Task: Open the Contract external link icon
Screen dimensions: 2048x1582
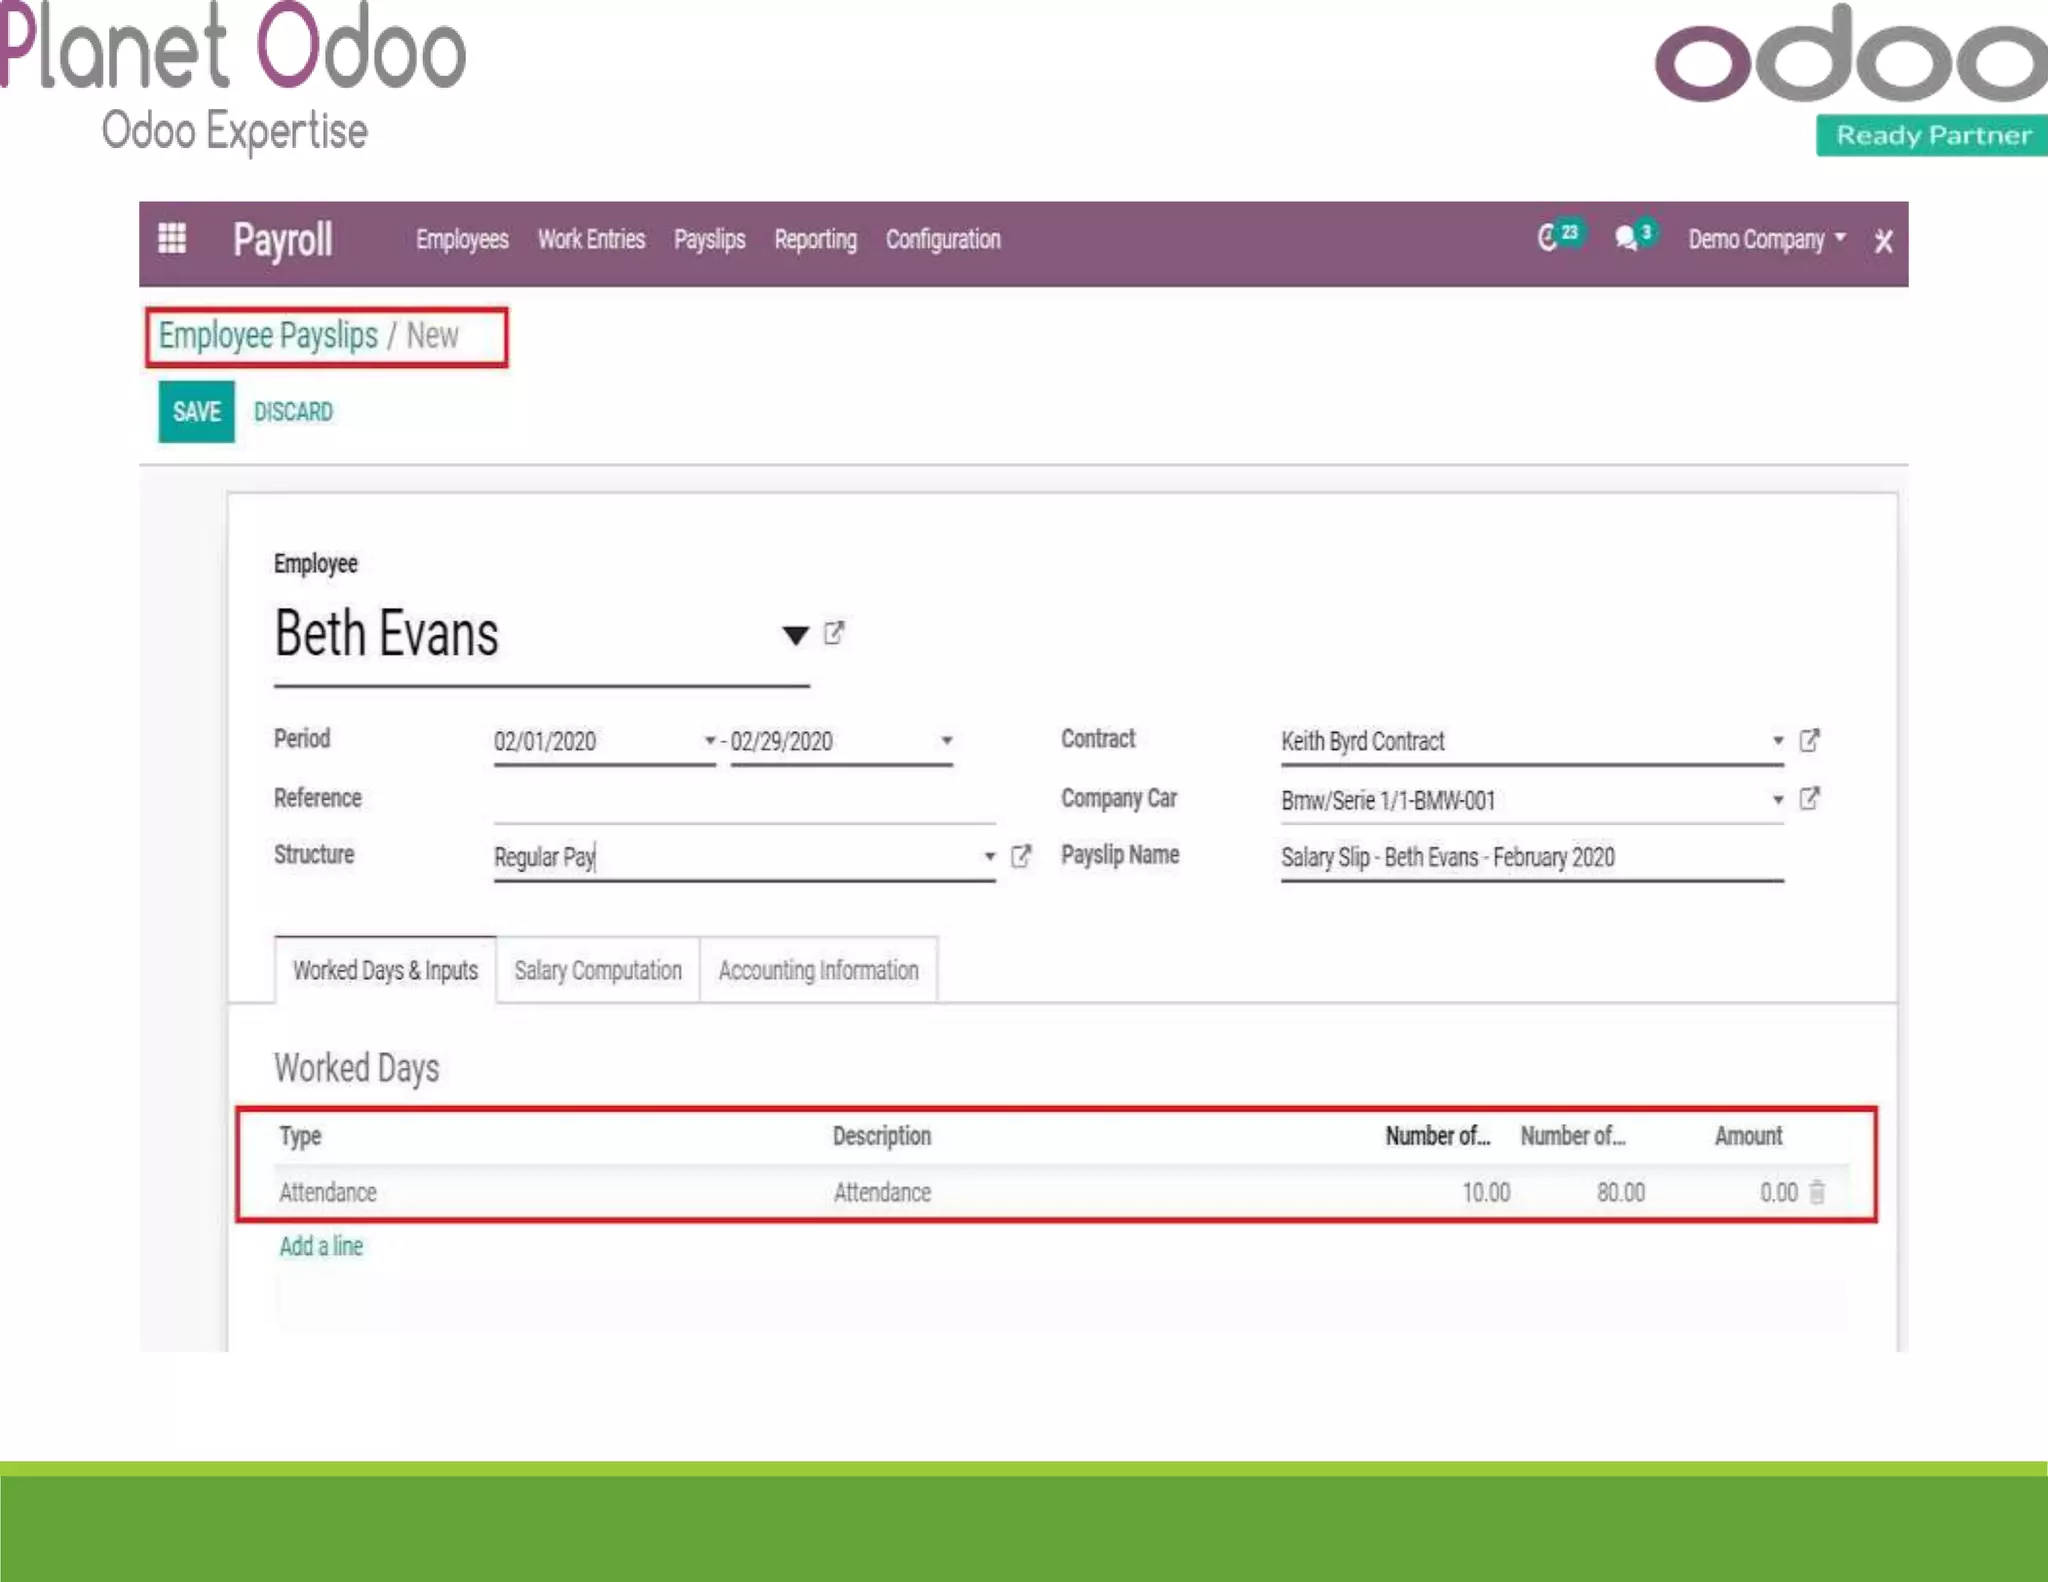Action: [1809, 741]
